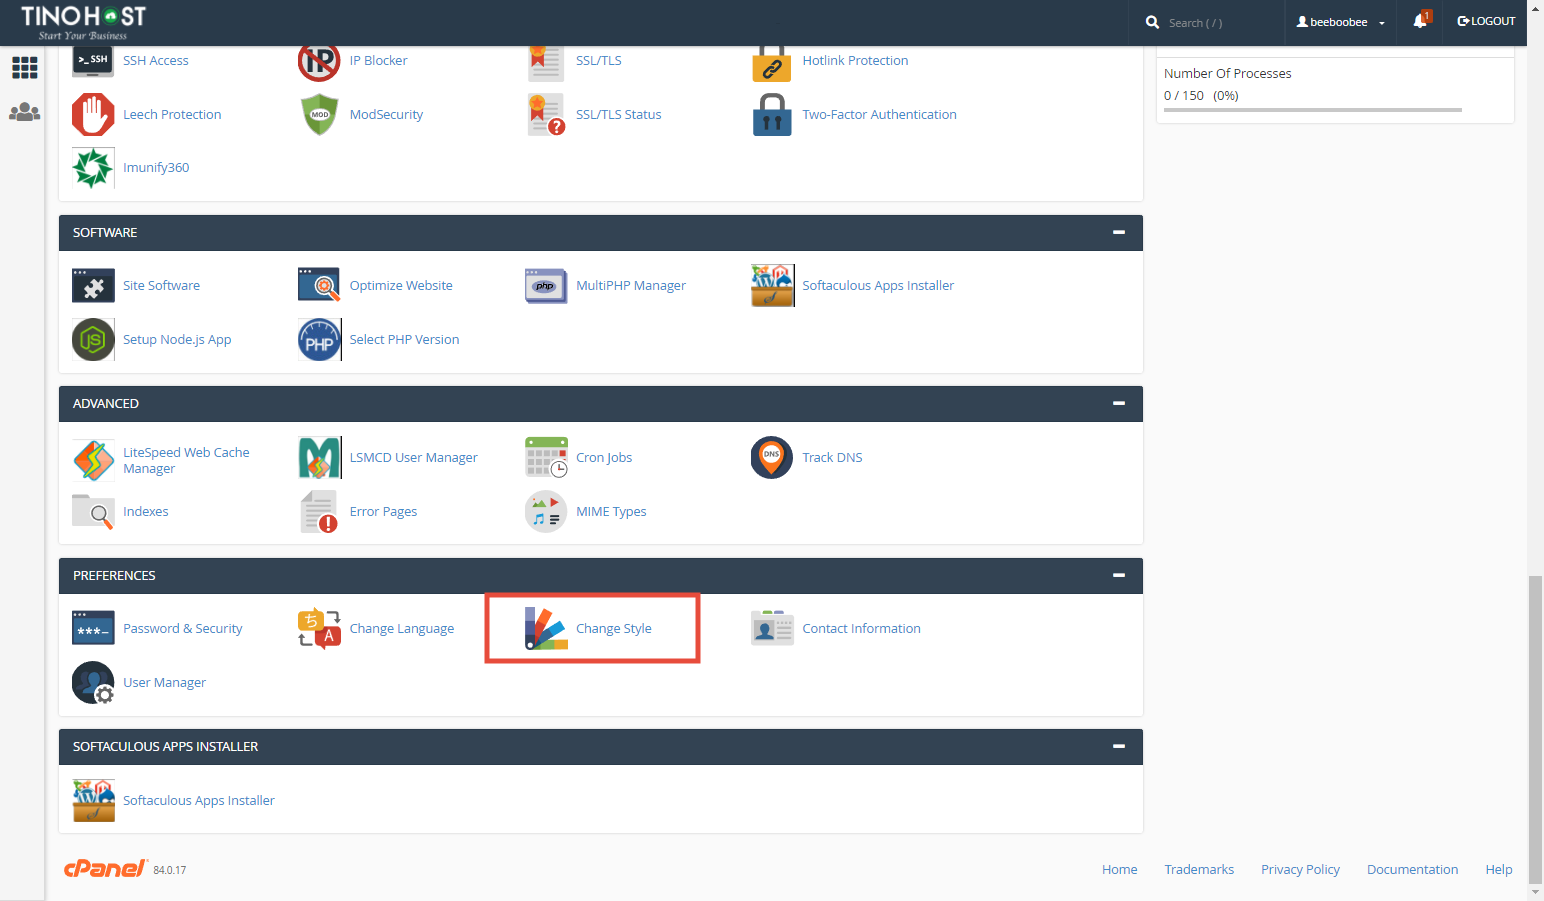The image size is (1544, 901).
Task: Open the Imunify360 icon
Action: pyautogui.click(x=93, y=168)
